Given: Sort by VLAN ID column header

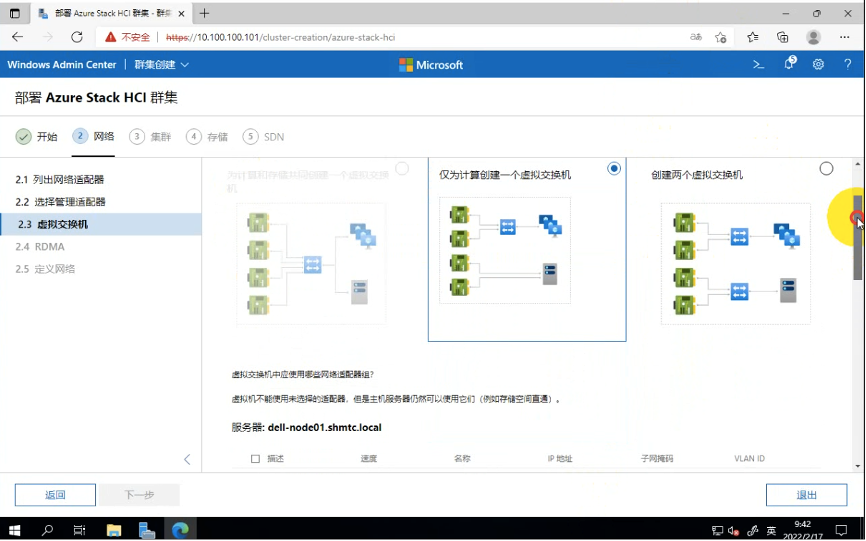Looking at the screenshot, I should (749, 459).
